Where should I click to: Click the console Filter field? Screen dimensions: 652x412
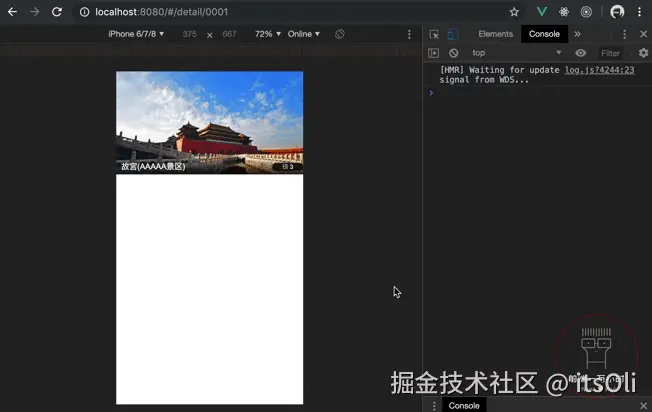pyautogui.click(x=610, y=53)
